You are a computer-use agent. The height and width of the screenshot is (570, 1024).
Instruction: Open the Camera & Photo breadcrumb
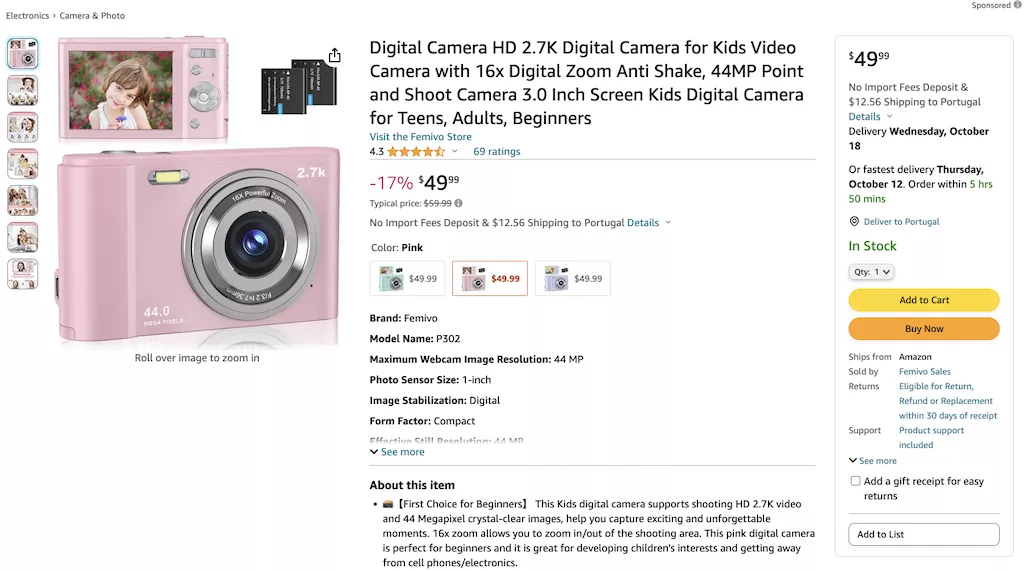92,16
